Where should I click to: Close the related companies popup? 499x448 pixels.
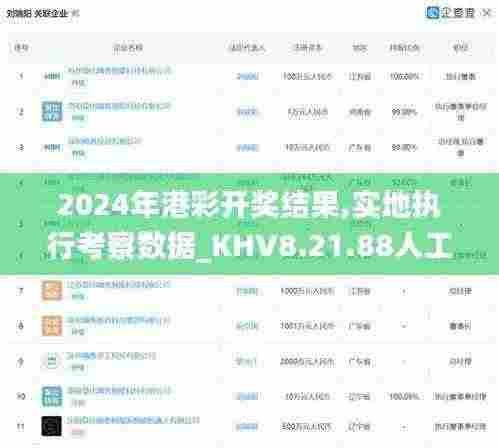(487, 13)
